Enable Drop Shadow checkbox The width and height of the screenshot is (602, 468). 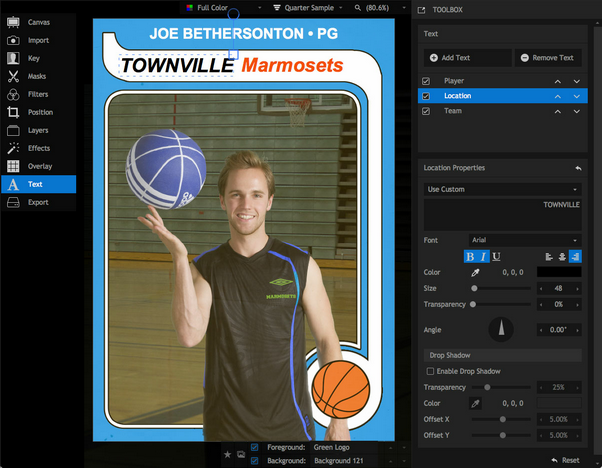pos(430,371)
